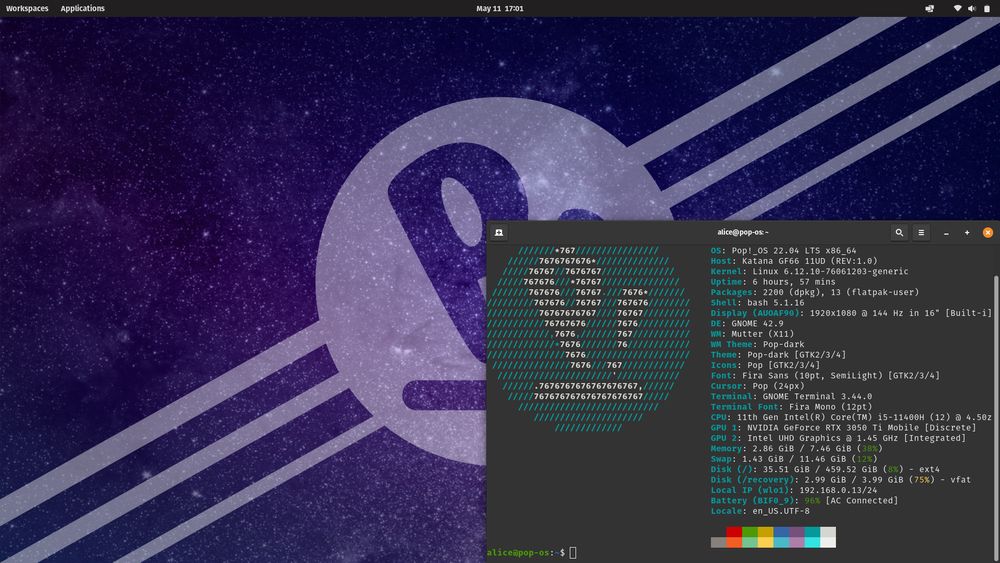Click the GPU 2 line Intel UHD Graphics
The width and height of the screenshot is (1000, 563).
838,438
